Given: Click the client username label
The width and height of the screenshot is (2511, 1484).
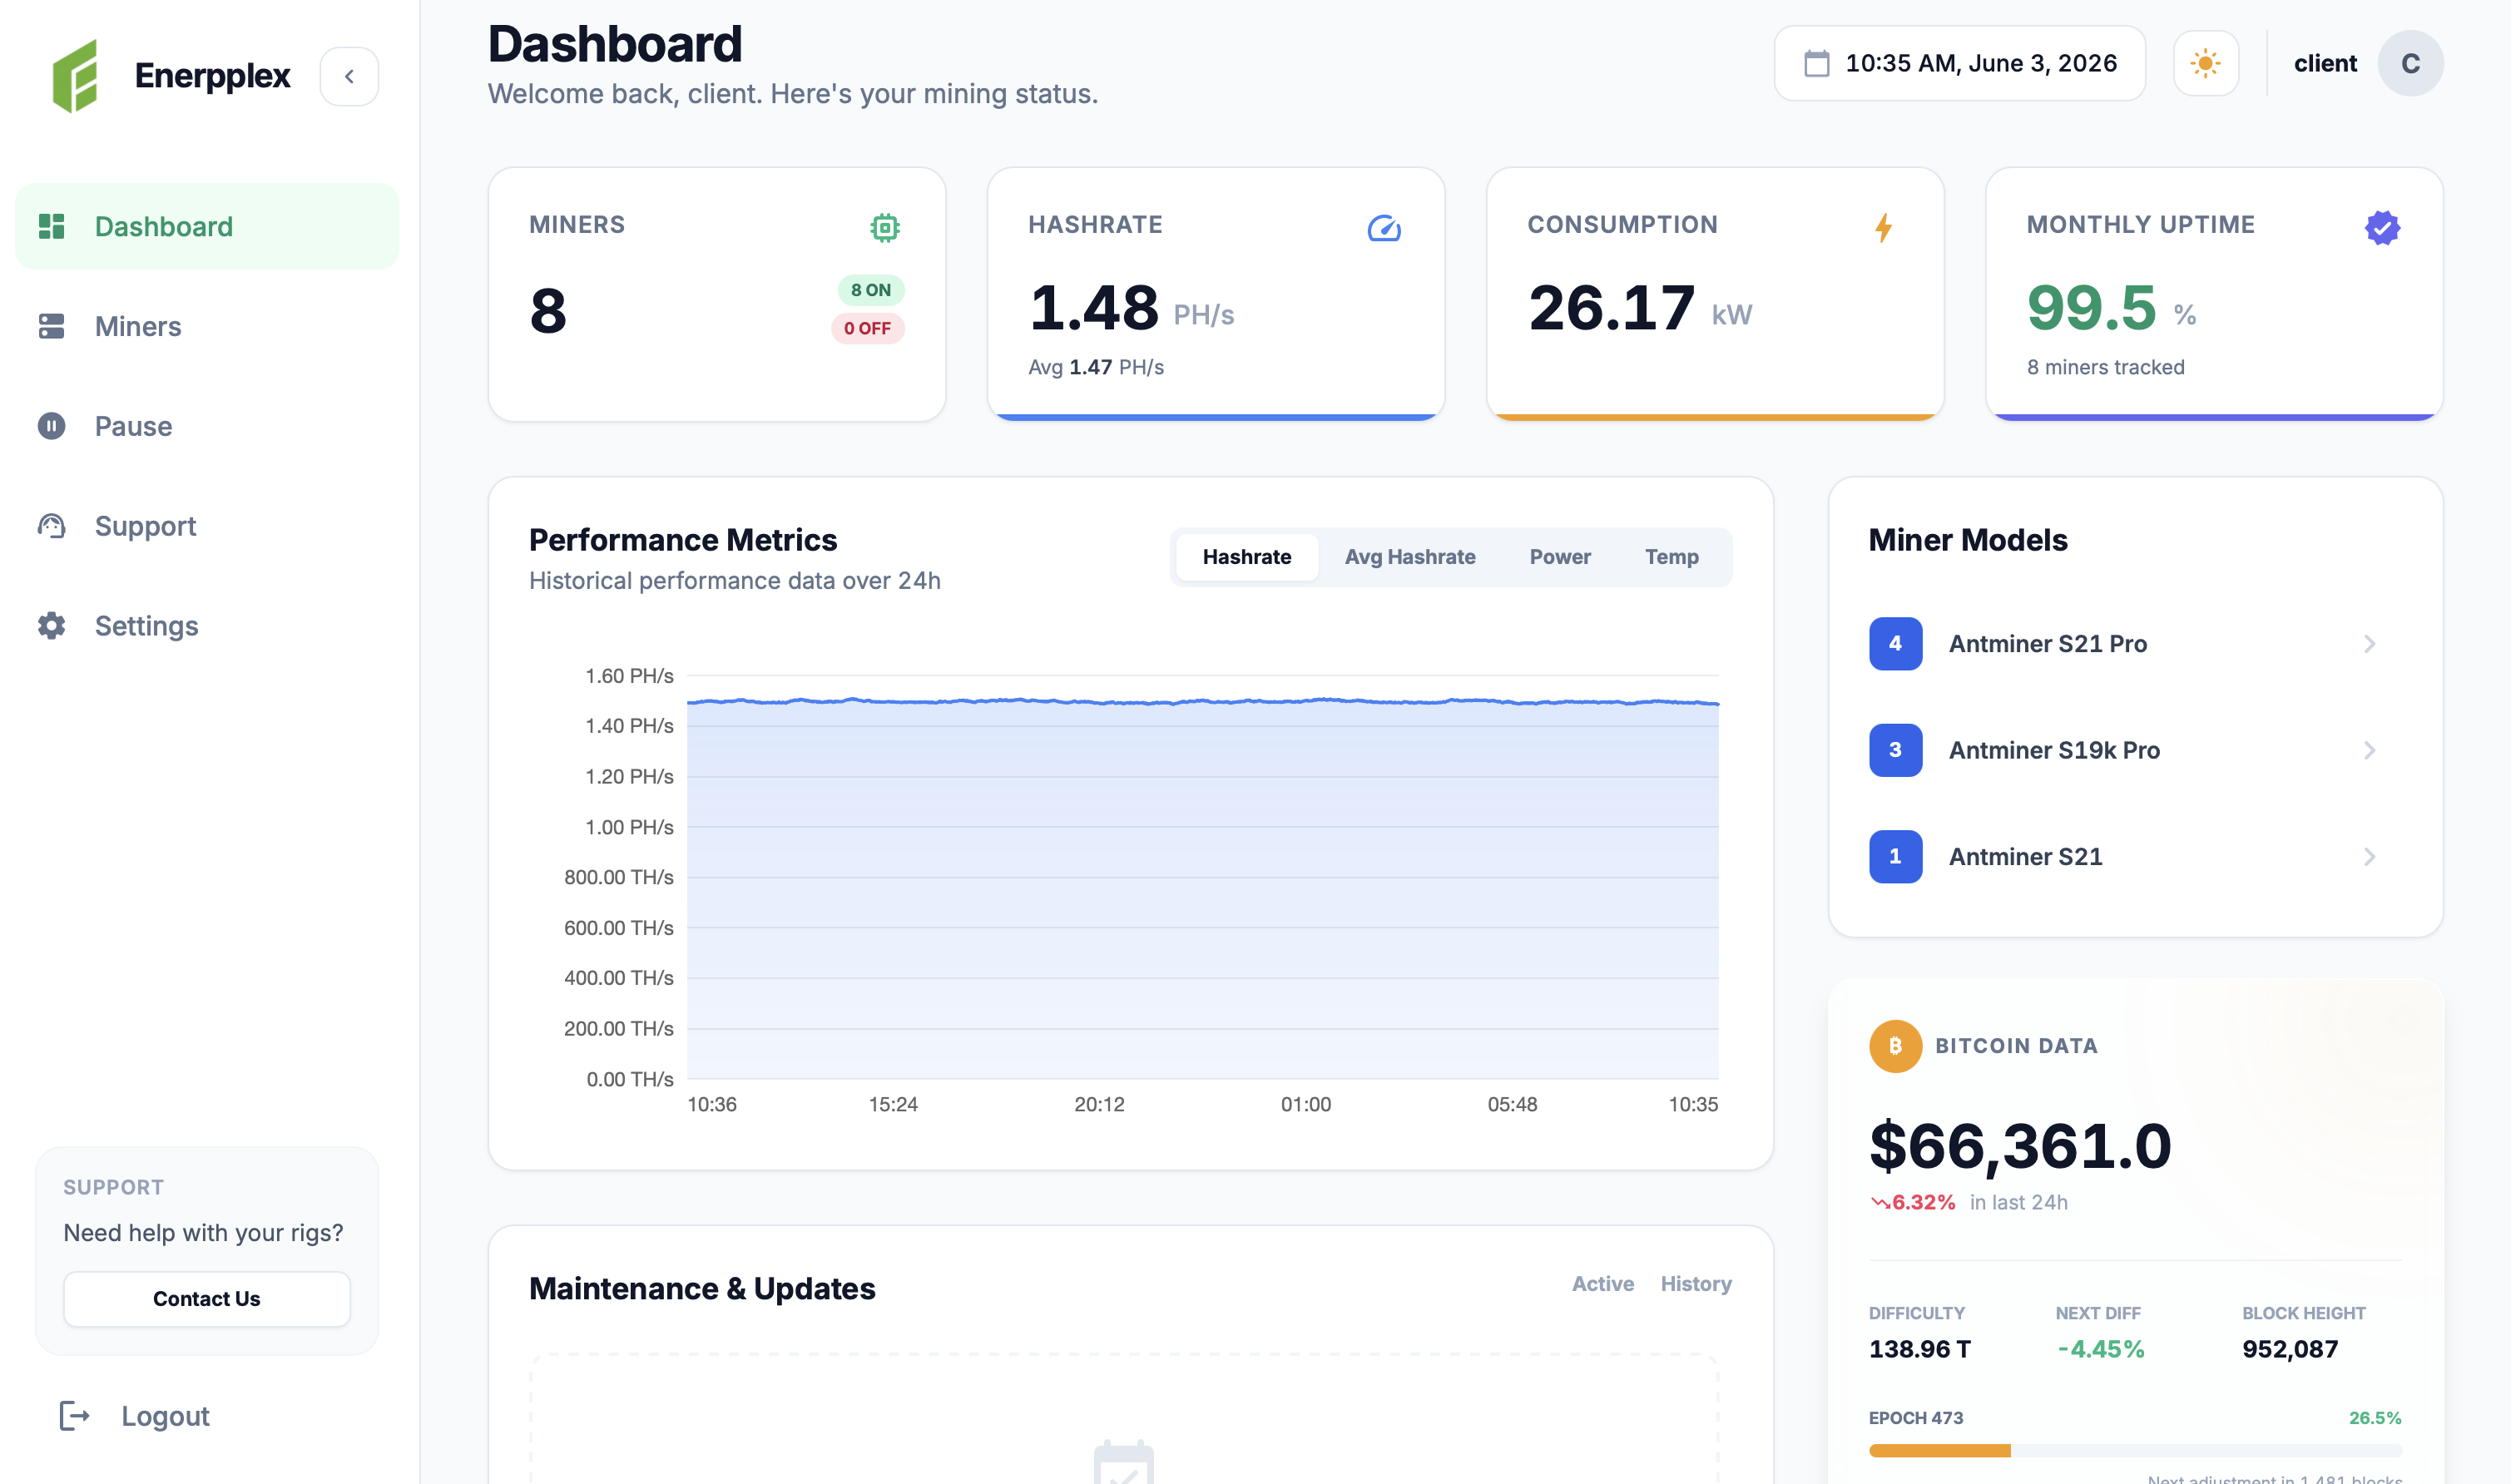Looking at the screenshot, I should tap(2325, 64).
